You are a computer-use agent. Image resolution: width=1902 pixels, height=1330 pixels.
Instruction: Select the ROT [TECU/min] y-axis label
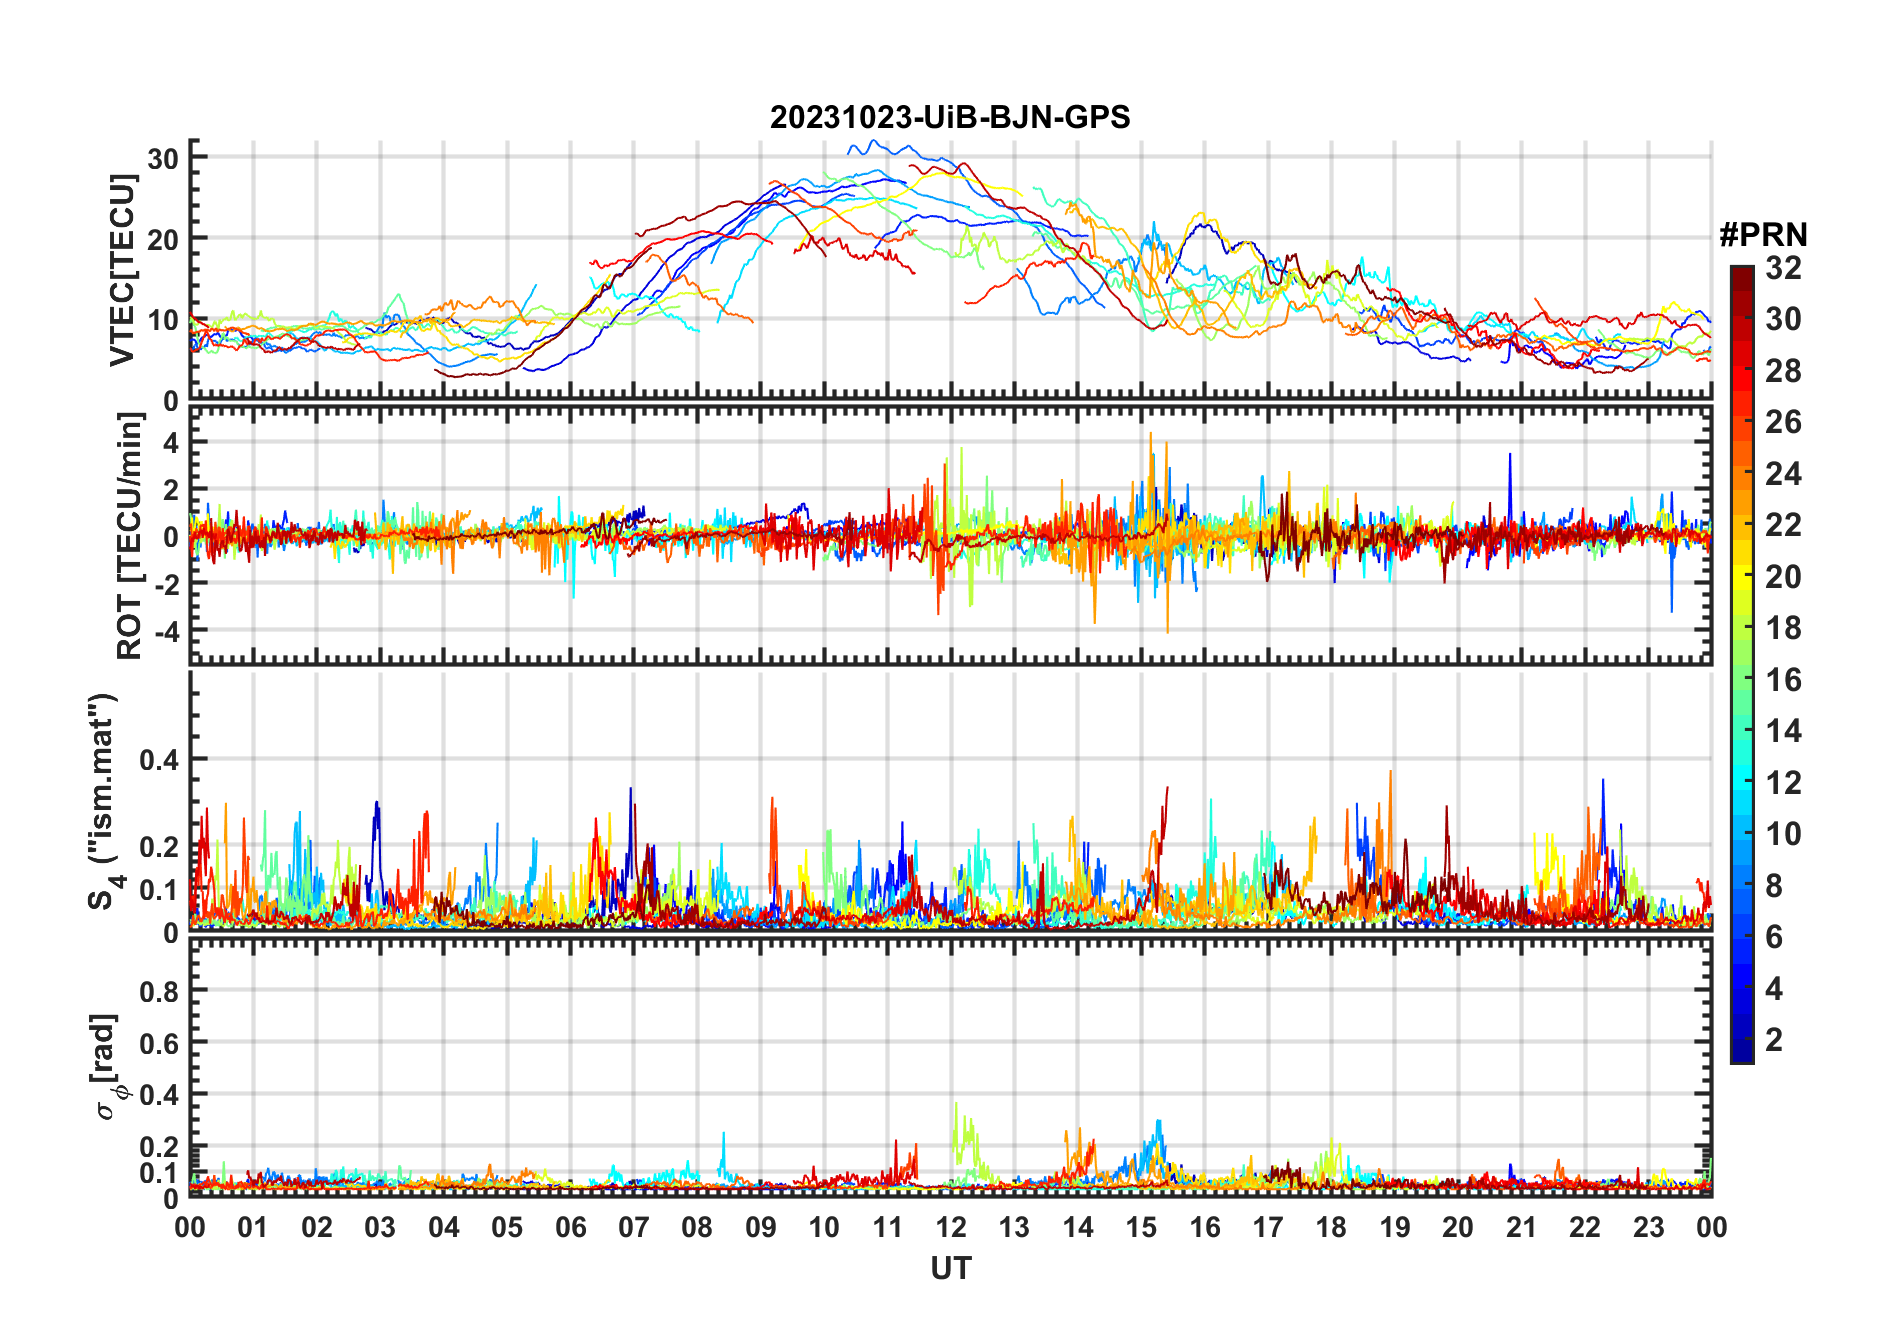pyautogui.click(x=130, y=536)
